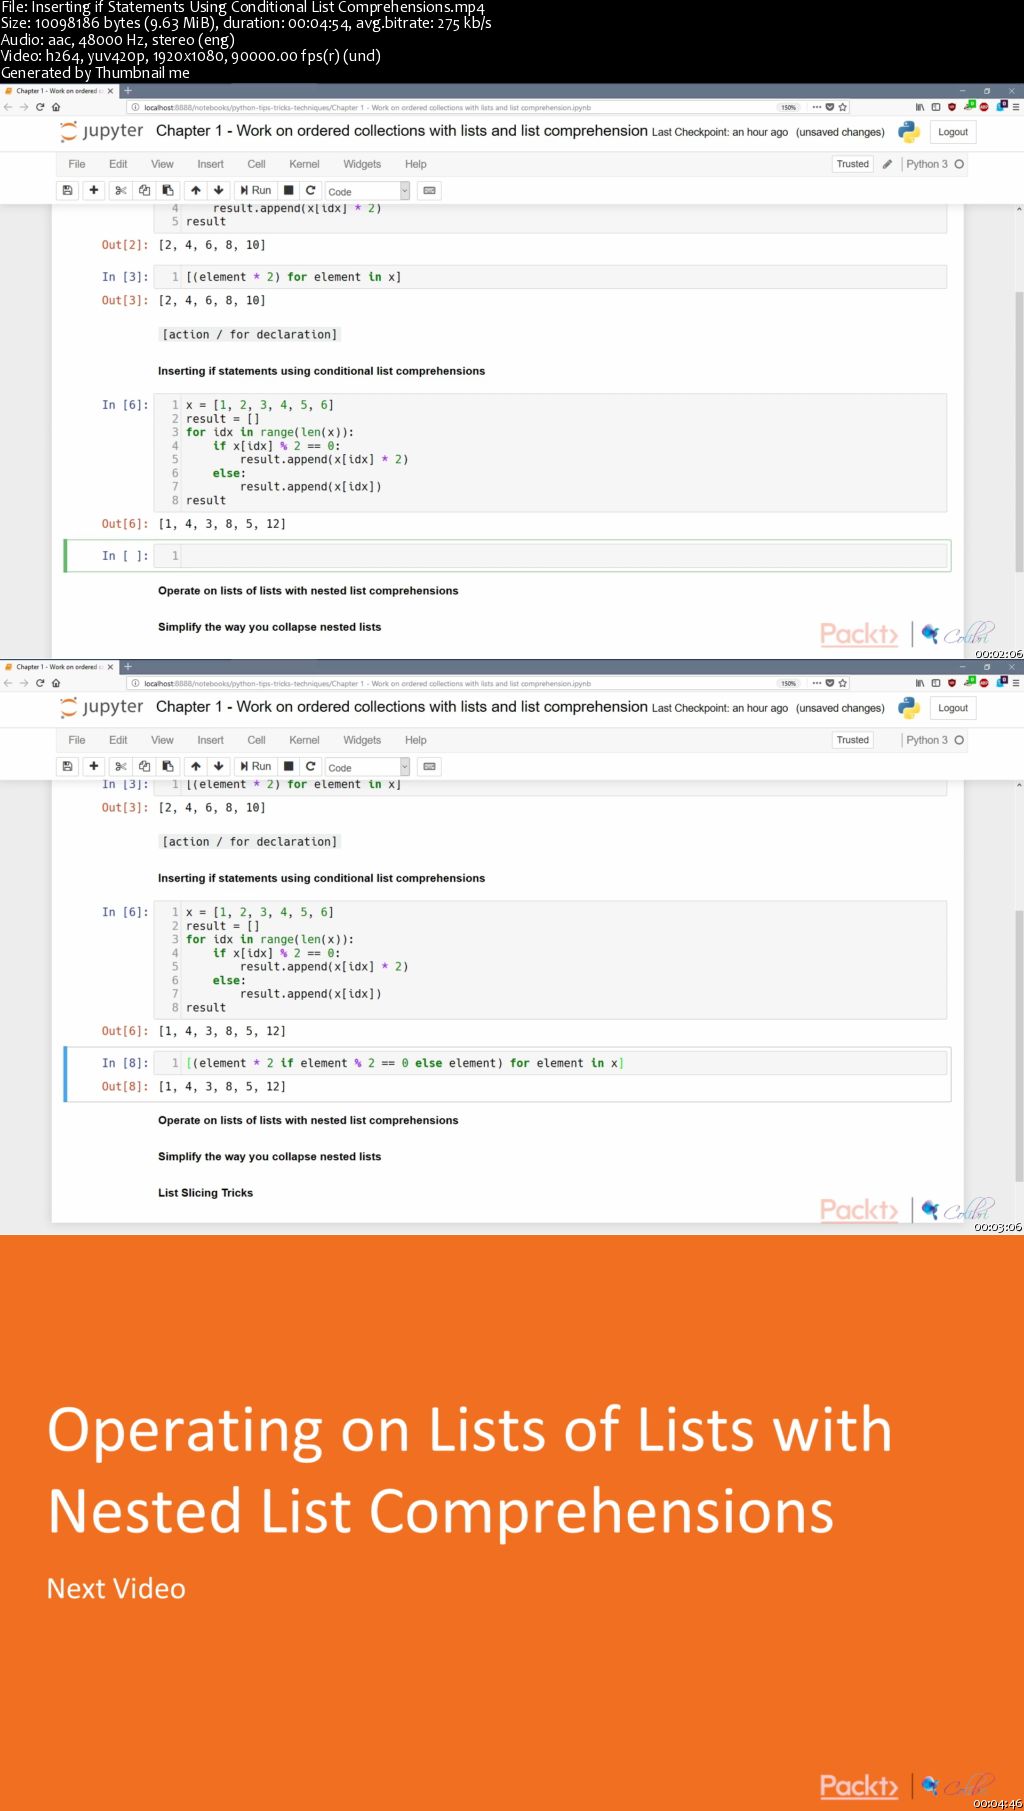Home icon in top browser window
Image resolution: width=1024 pixels, height=1811 pixels.
pos(56,107)
